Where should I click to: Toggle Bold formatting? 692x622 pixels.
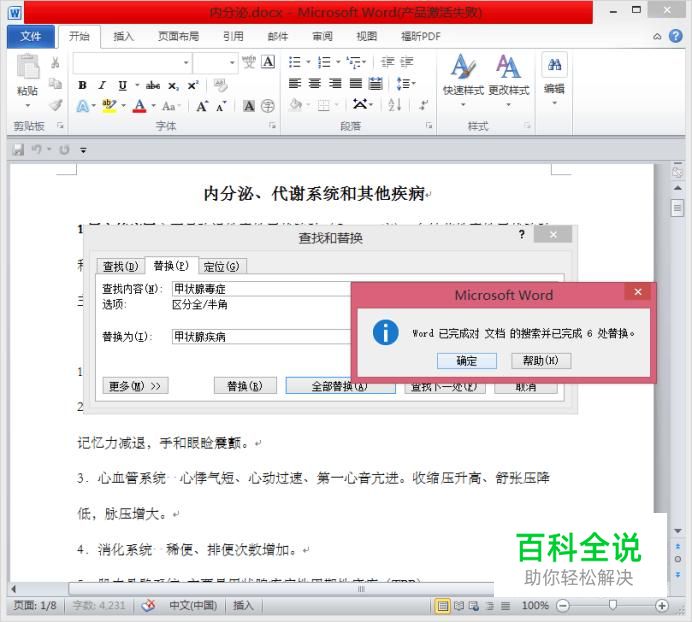83,85
